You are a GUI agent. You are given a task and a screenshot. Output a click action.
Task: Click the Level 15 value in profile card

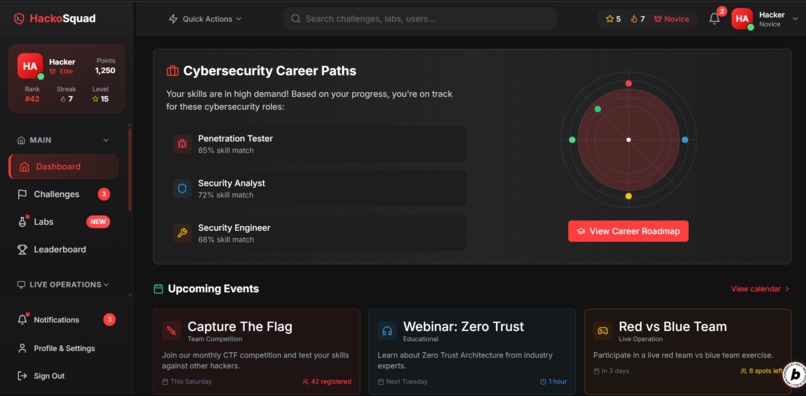(x=101, y=99)
